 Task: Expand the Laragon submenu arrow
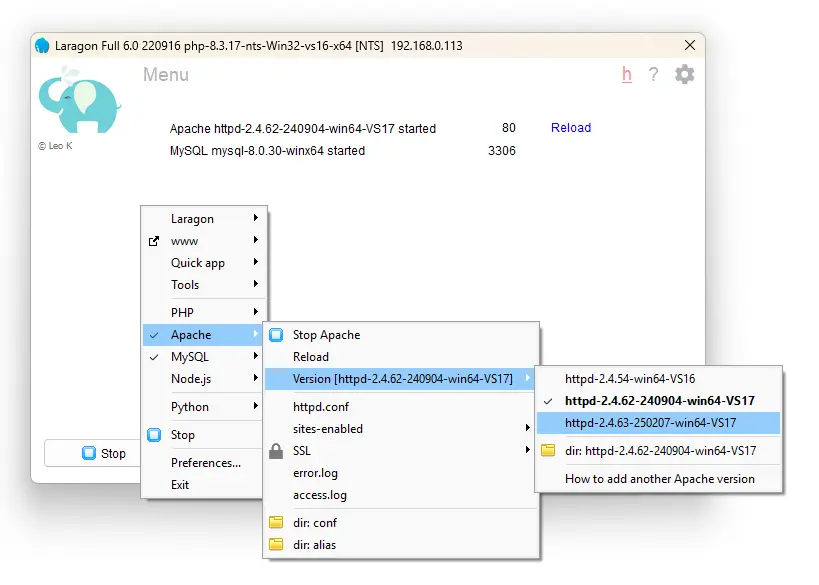[255, 218]
